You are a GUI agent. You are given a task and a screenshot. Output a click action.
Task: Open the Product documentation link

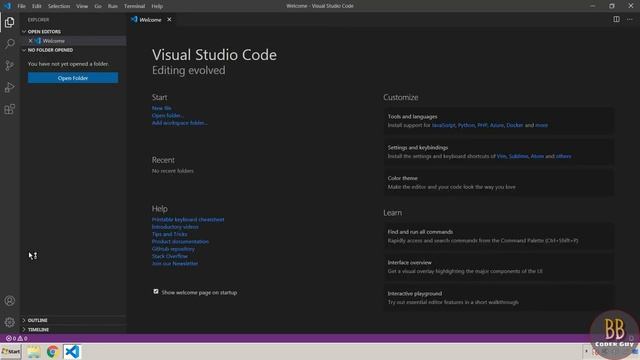[x=180, y=242]
